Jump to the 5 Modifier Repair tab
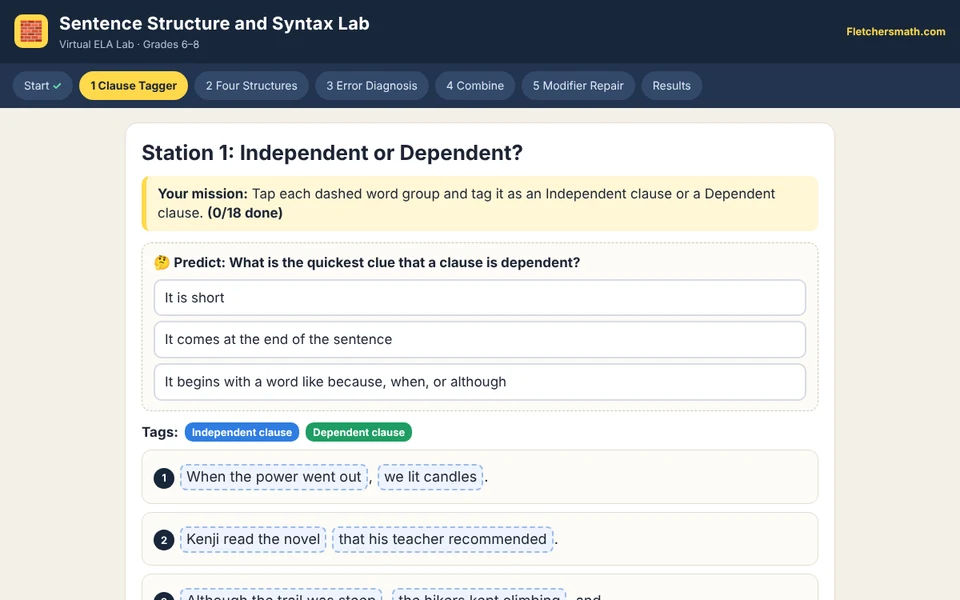This screenshot has height=600, width=960. click(578, 86)
